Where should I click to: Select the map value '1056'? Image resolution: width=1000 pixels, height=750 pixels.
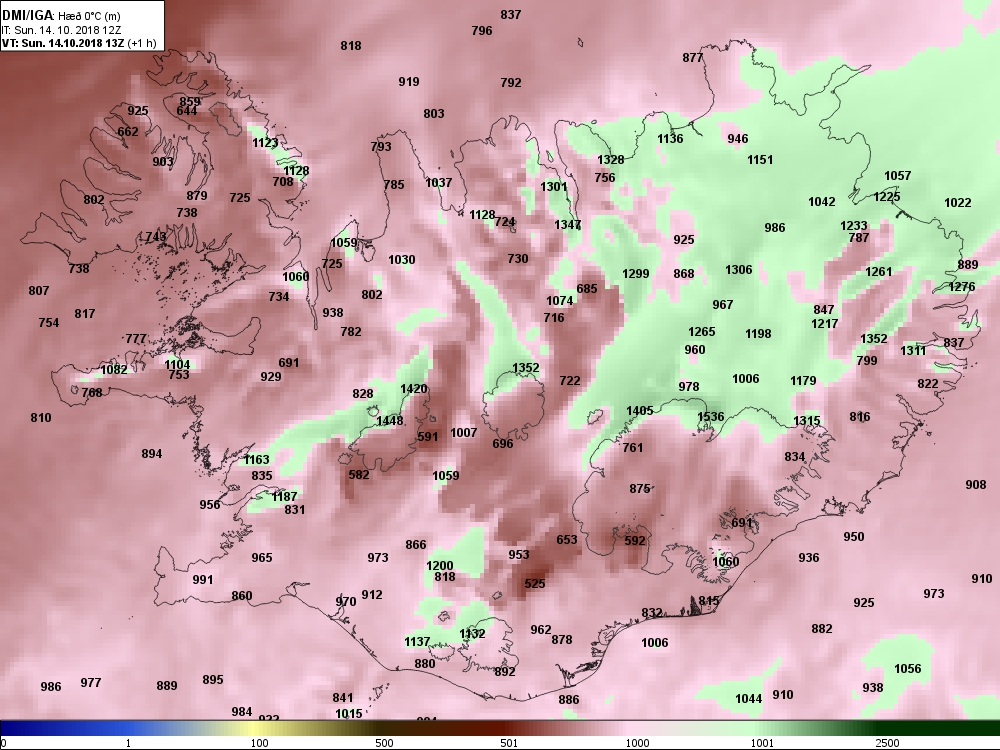[x=908, y=668]
